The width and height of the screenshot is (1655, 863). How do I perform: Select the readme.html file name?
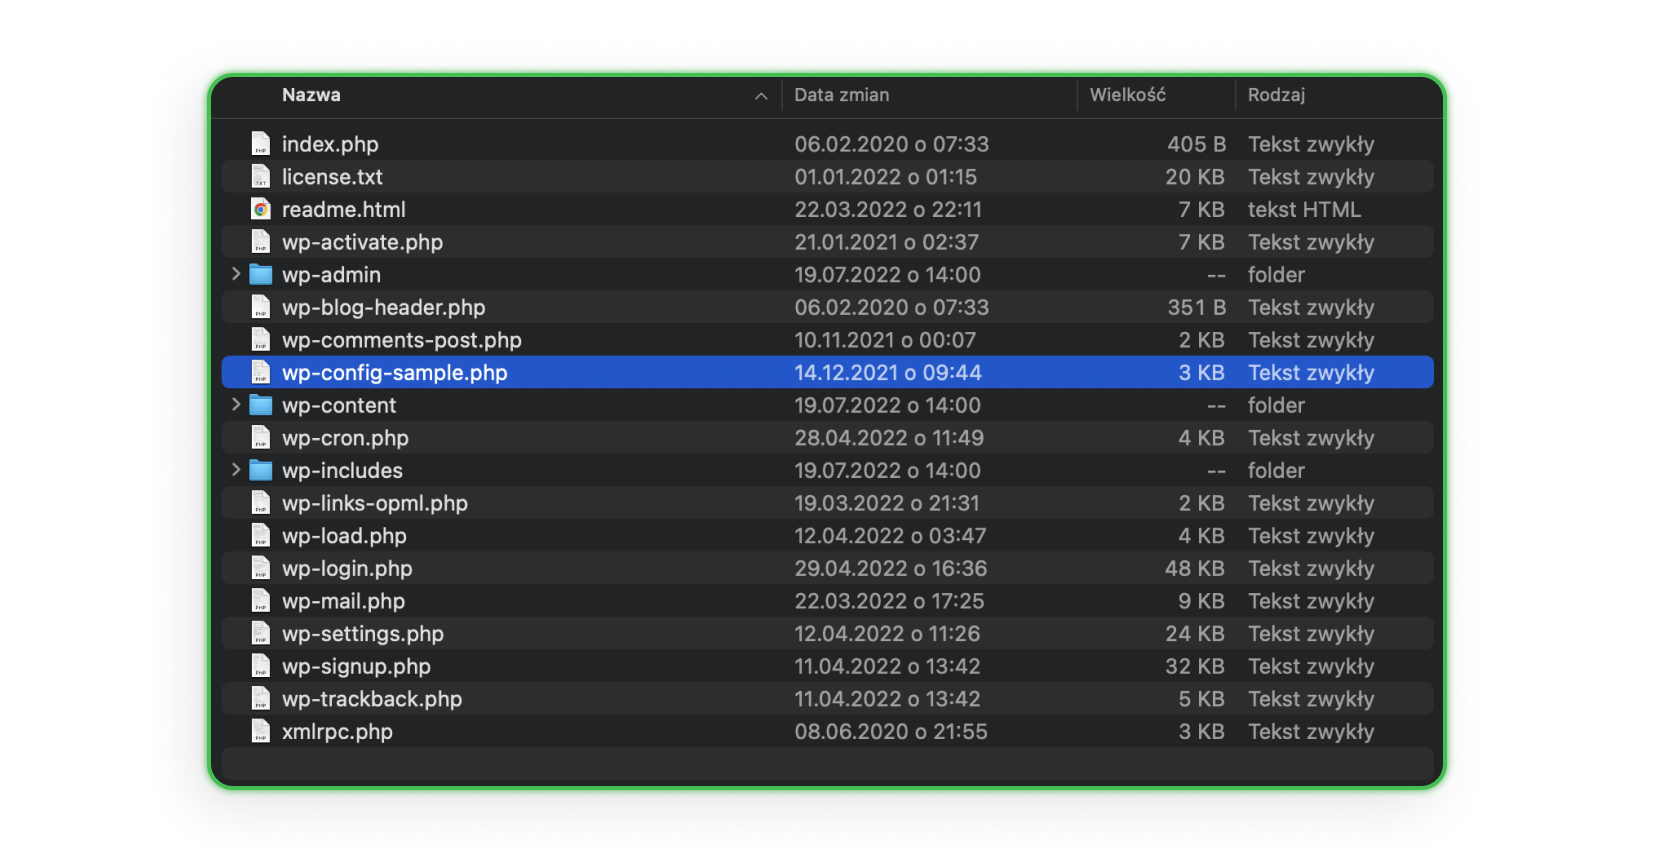pyautogui.click(x=344, y=209)
